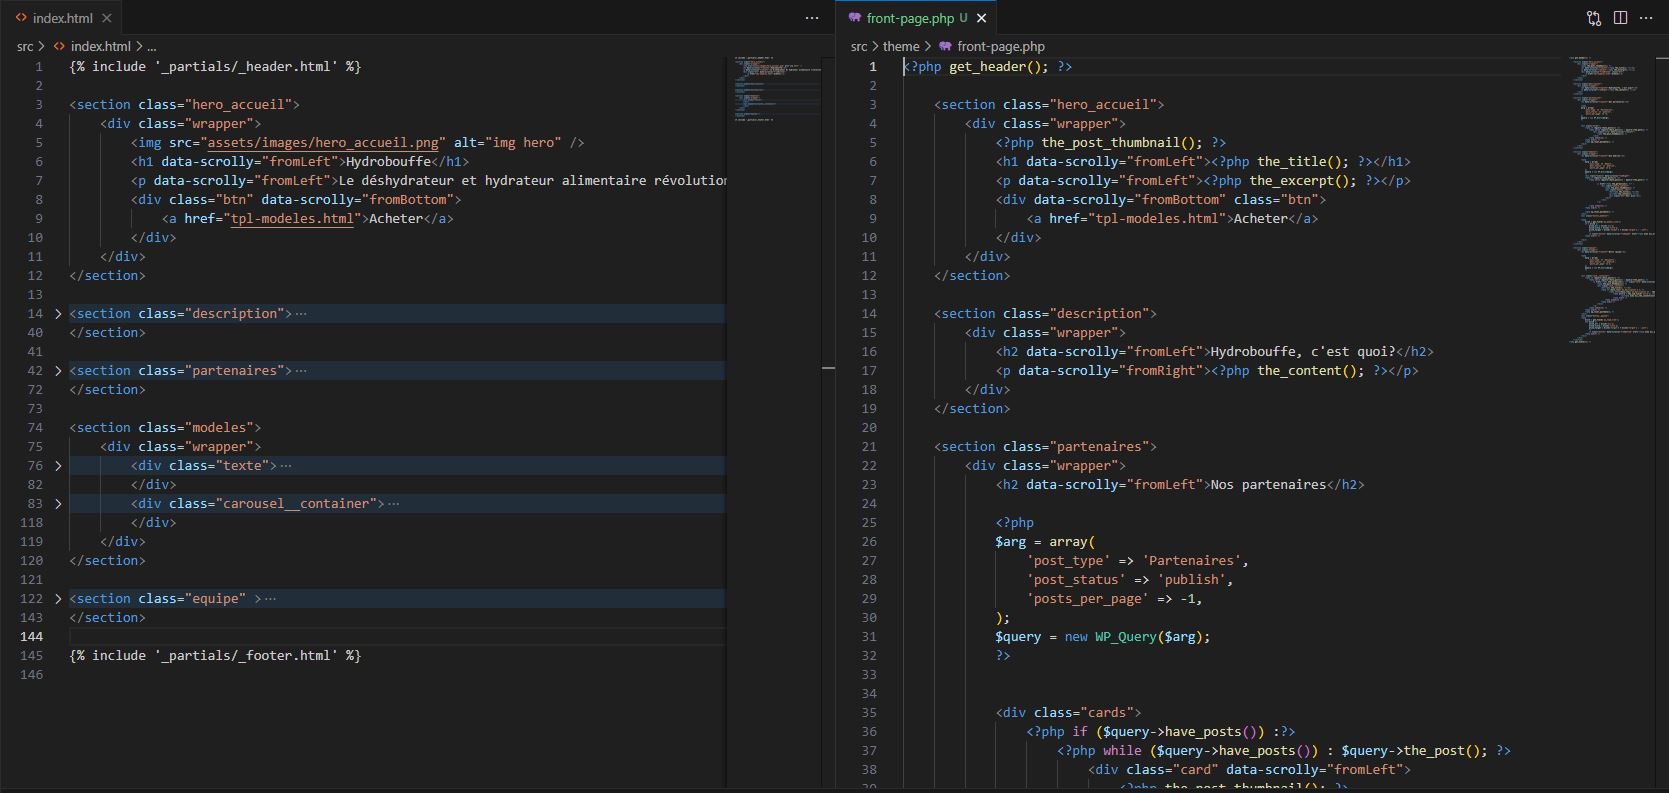Click fold ellipsis after equipe section tag
Viewport: 1669px width, 793px height.
pyautogui.click(x=270, y=599)
